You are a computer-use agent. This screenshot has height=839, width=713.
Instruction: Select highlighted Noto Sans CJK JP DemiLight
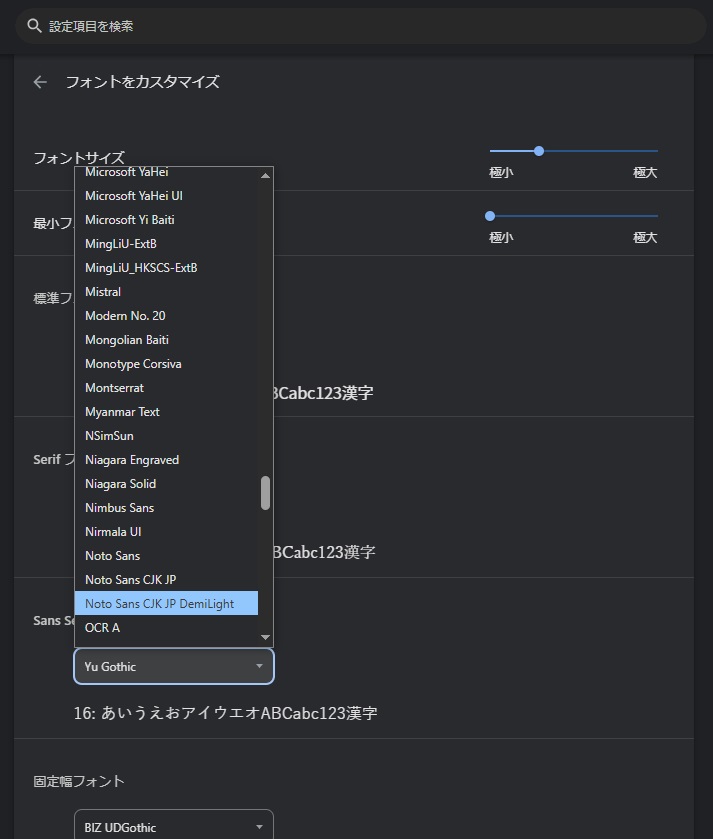166,603
